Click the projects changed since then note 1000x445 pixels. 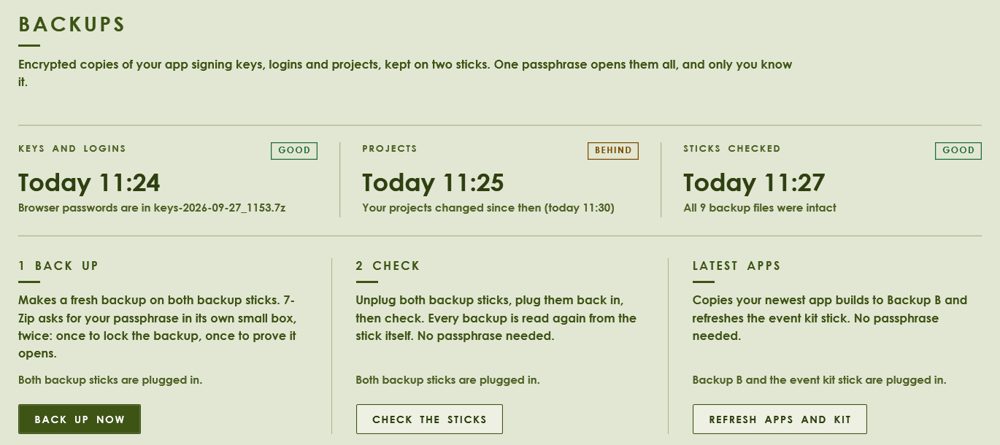click(x=488, y=208)
